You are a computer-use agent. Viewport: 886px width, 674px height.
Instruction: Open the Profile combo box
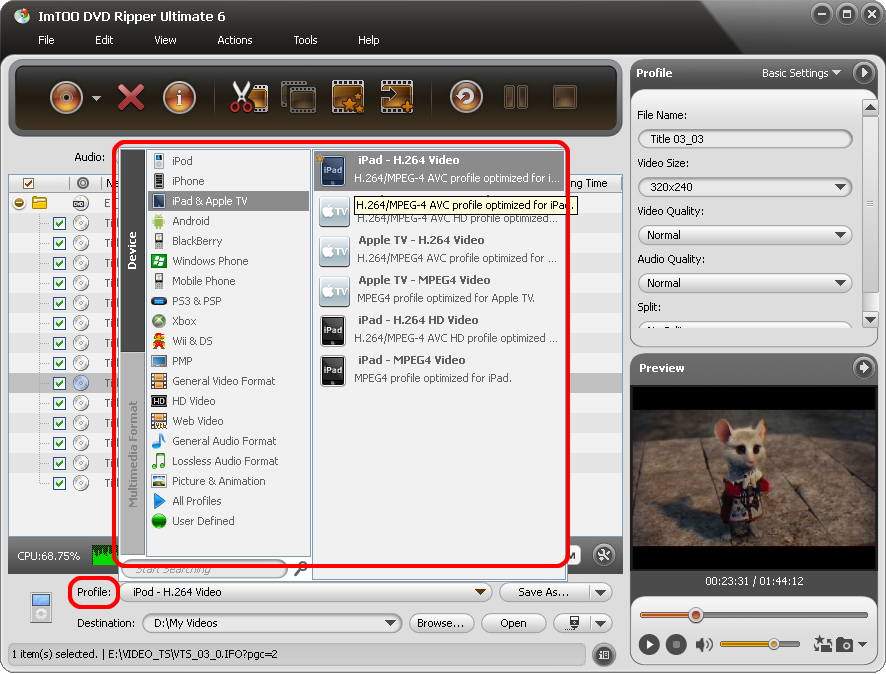[x=306, y=592]
